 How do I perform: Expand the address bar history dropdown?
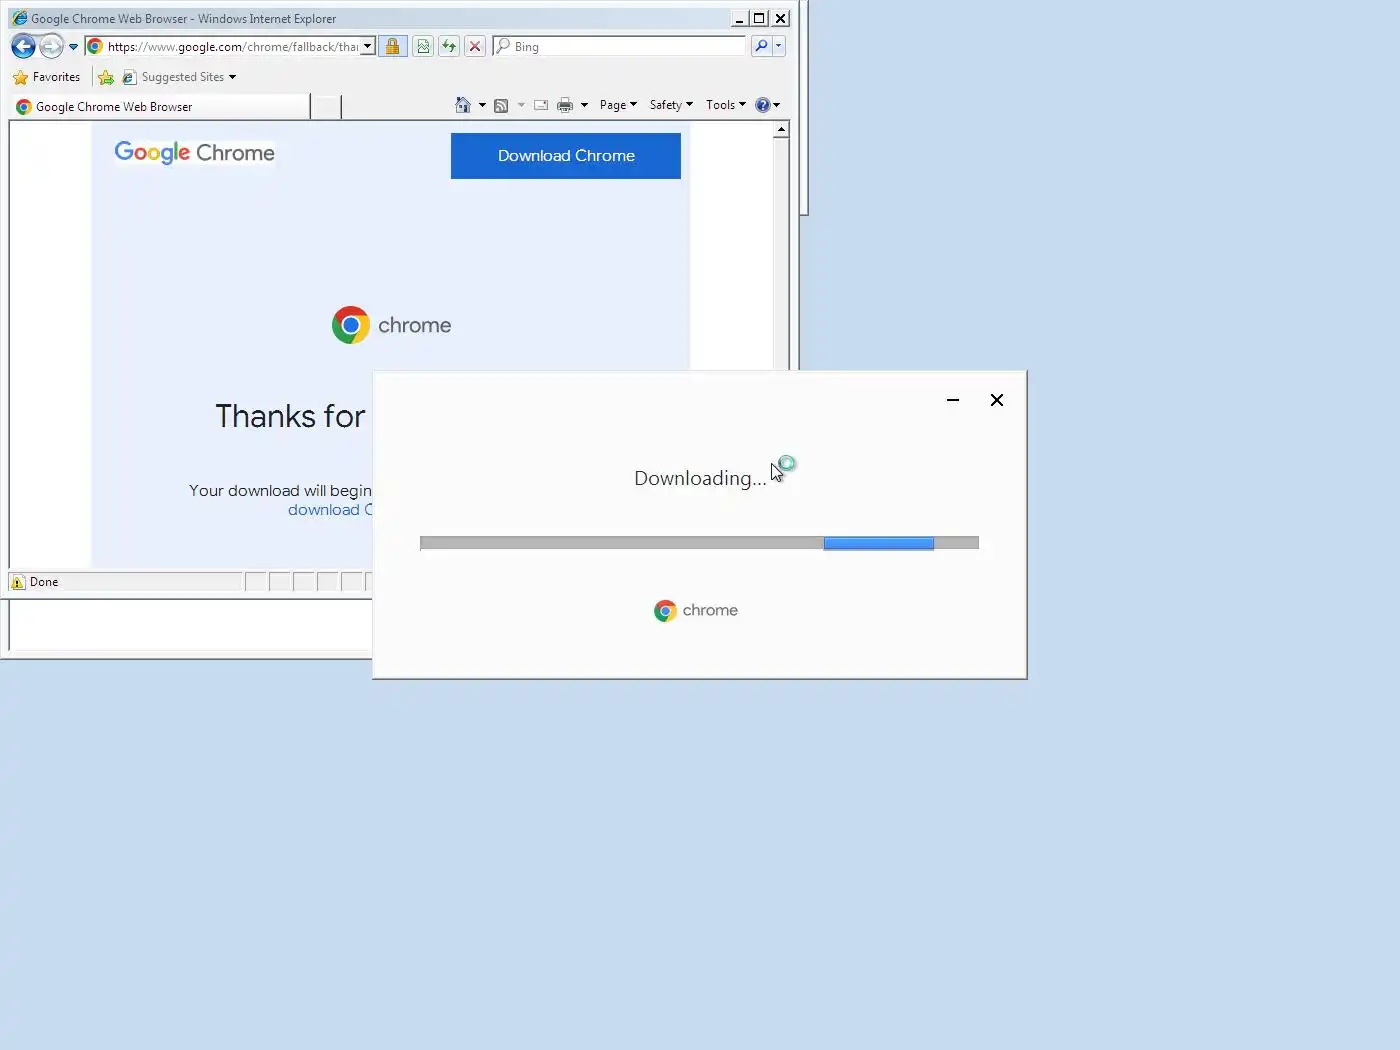[368, 47]
